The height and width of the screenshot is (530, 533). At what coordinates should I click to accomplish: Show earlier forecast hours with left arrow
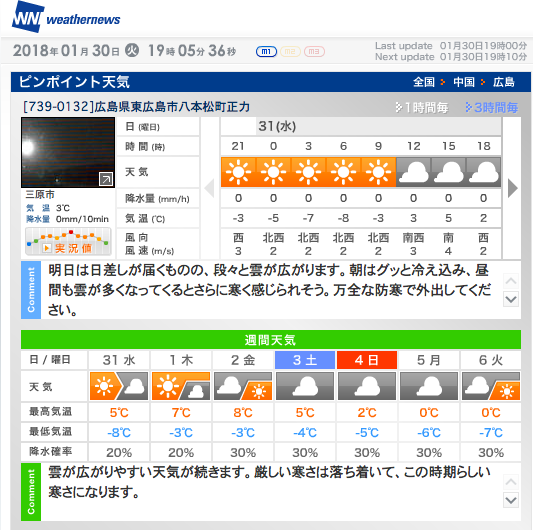[209, 188]
